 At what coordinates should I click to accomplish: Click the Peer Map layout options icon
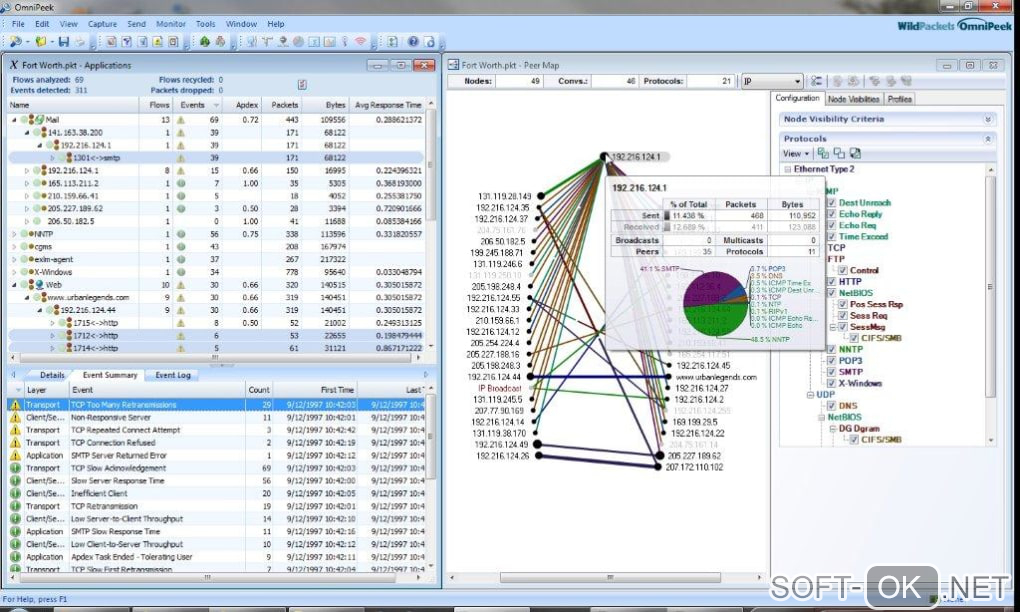pyautogui.click(x=816, y=81)
